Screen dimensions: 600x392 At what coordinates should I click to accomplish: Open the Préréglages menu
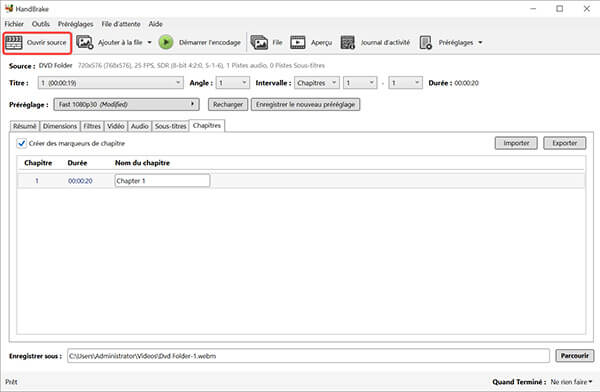point(75,24)
